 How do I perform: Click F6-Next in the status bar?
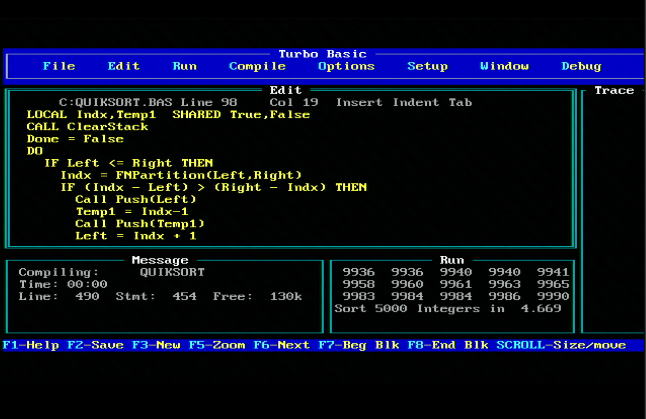[x=282, y=345]
